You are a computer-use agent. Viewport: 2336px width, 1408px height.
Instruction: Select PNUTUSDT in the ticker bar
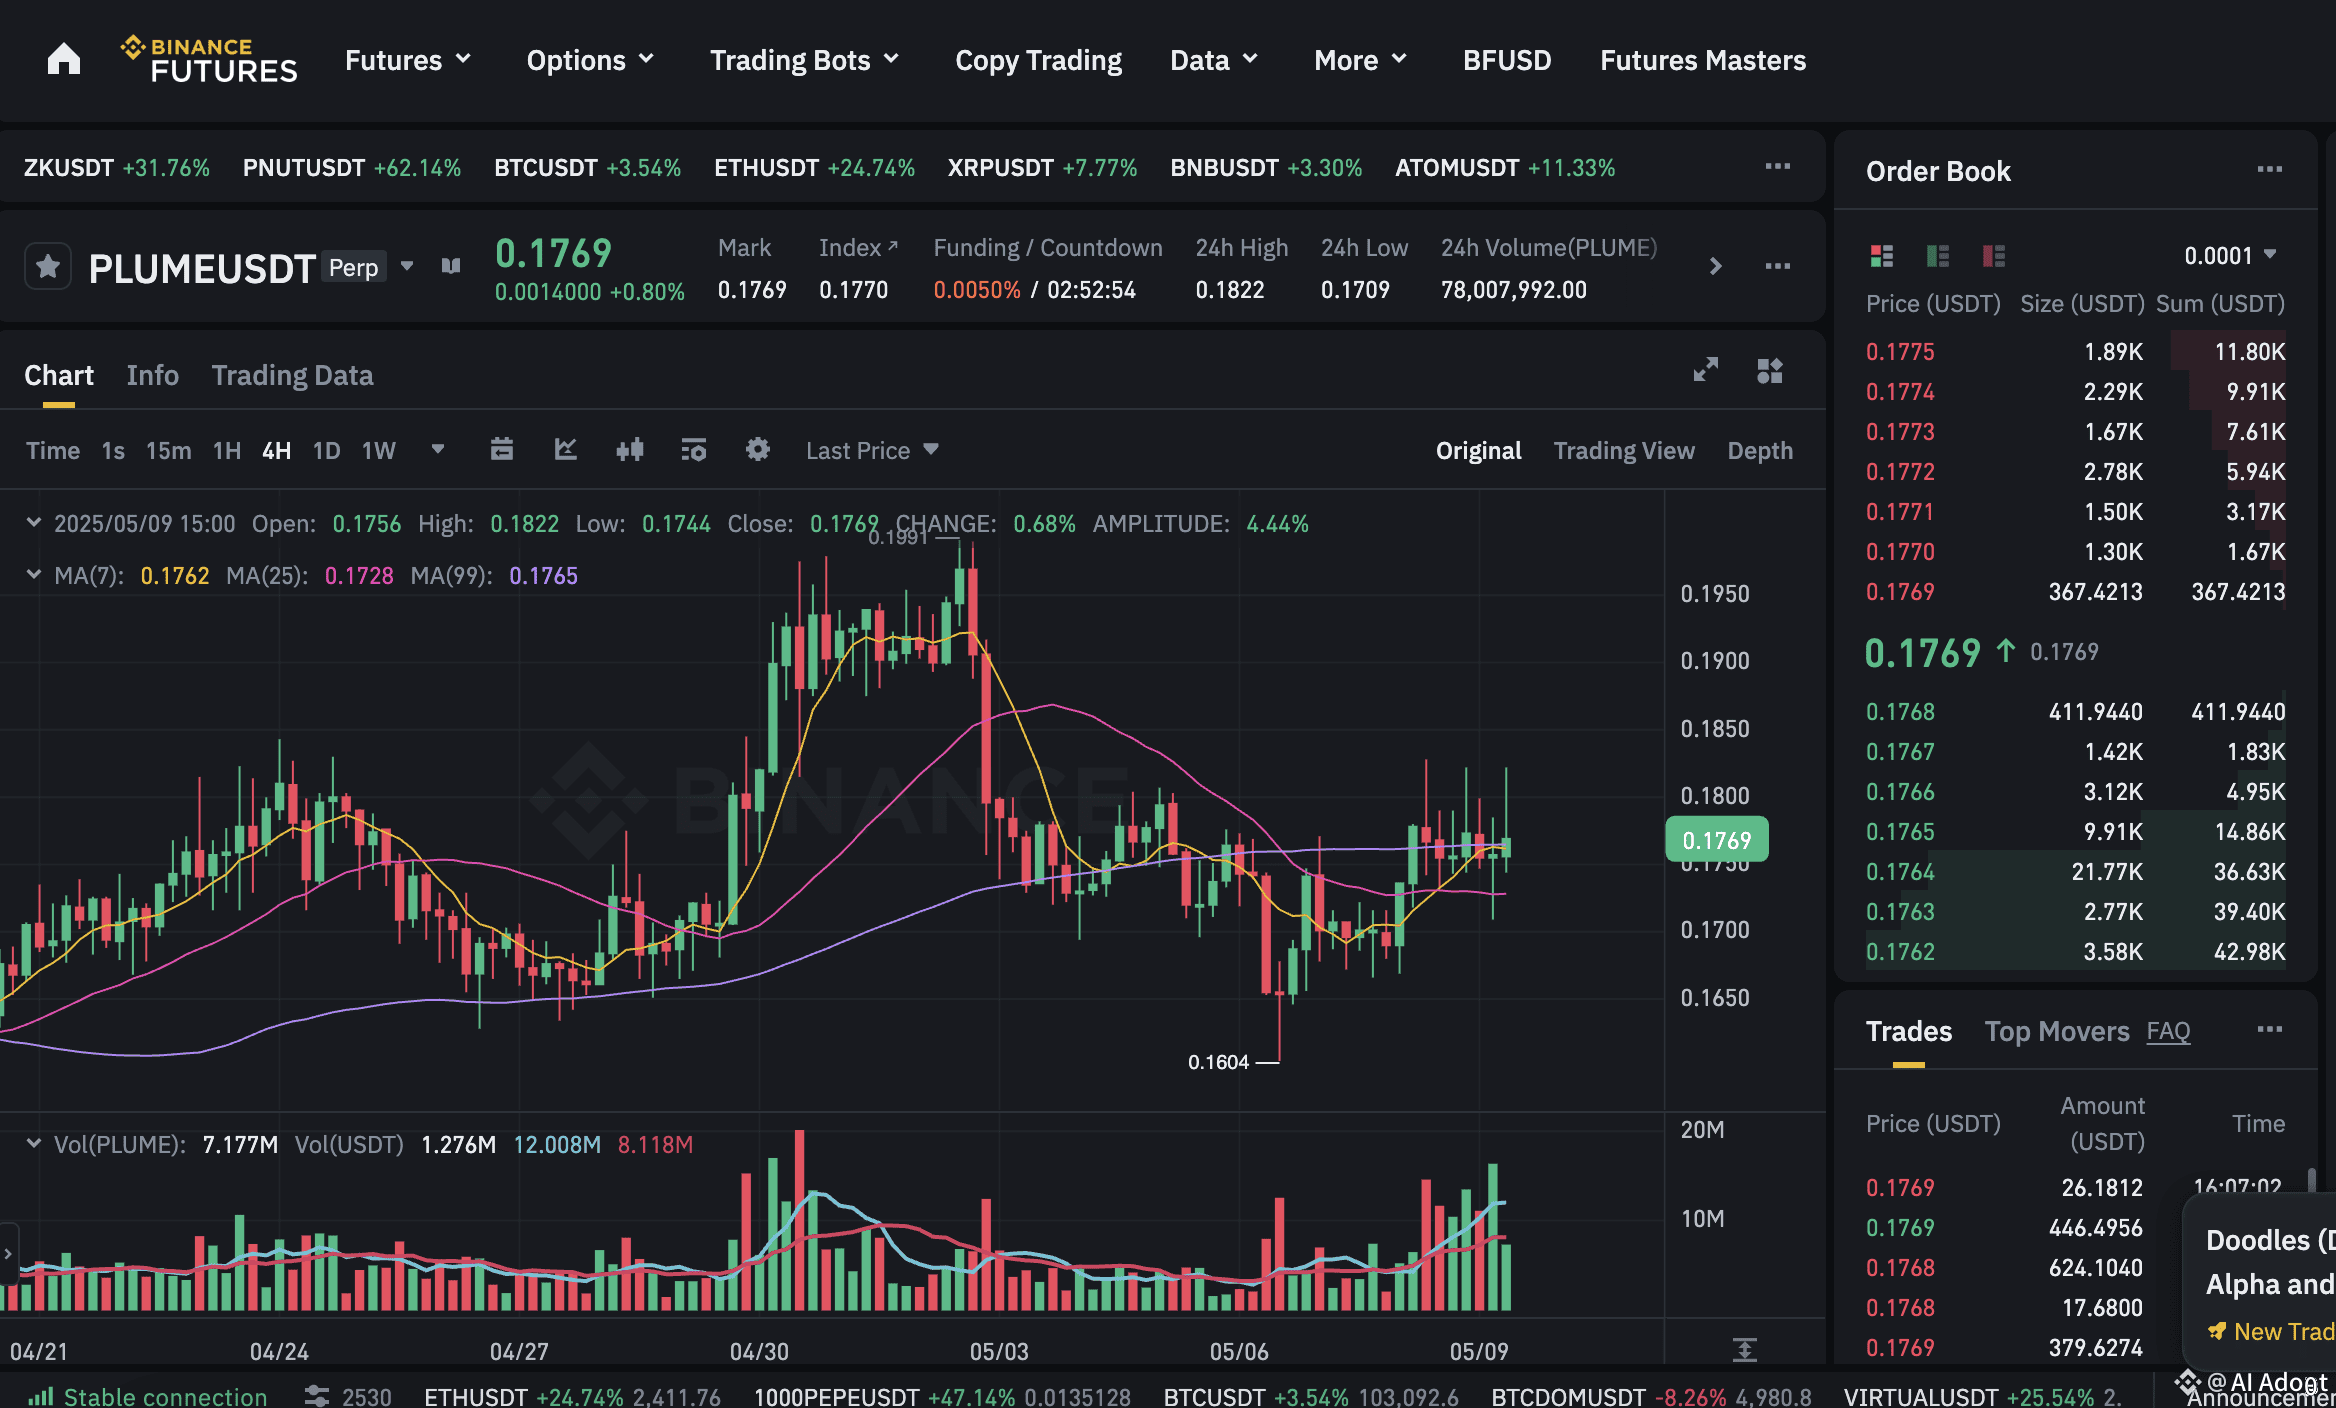(x=352, y=167)
